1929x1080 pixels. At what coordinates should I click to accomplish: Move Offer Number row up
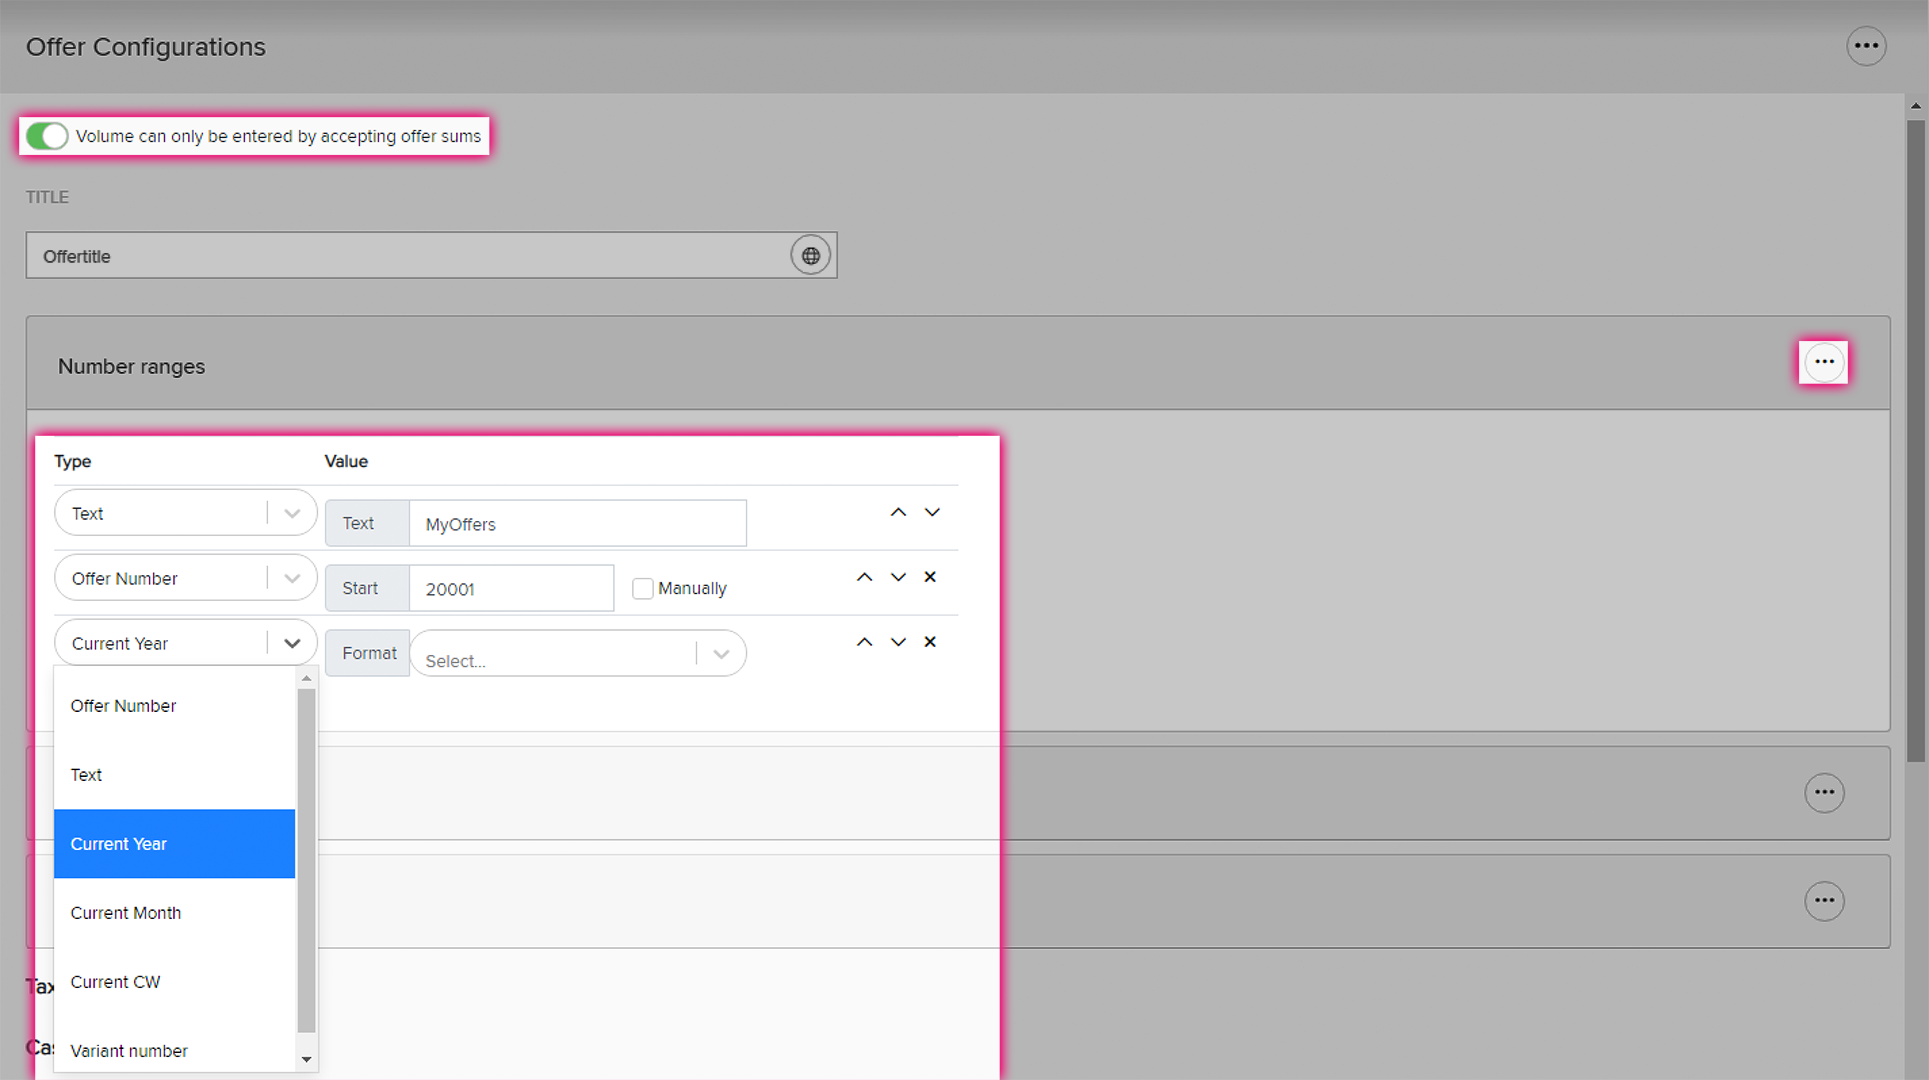(864, 578)
